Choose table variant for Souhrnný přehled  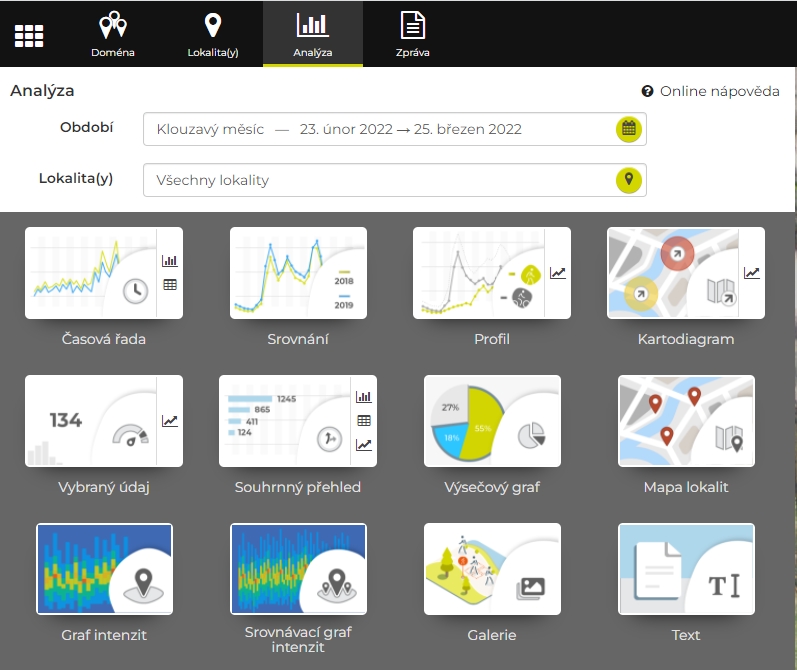coord(364,420)
